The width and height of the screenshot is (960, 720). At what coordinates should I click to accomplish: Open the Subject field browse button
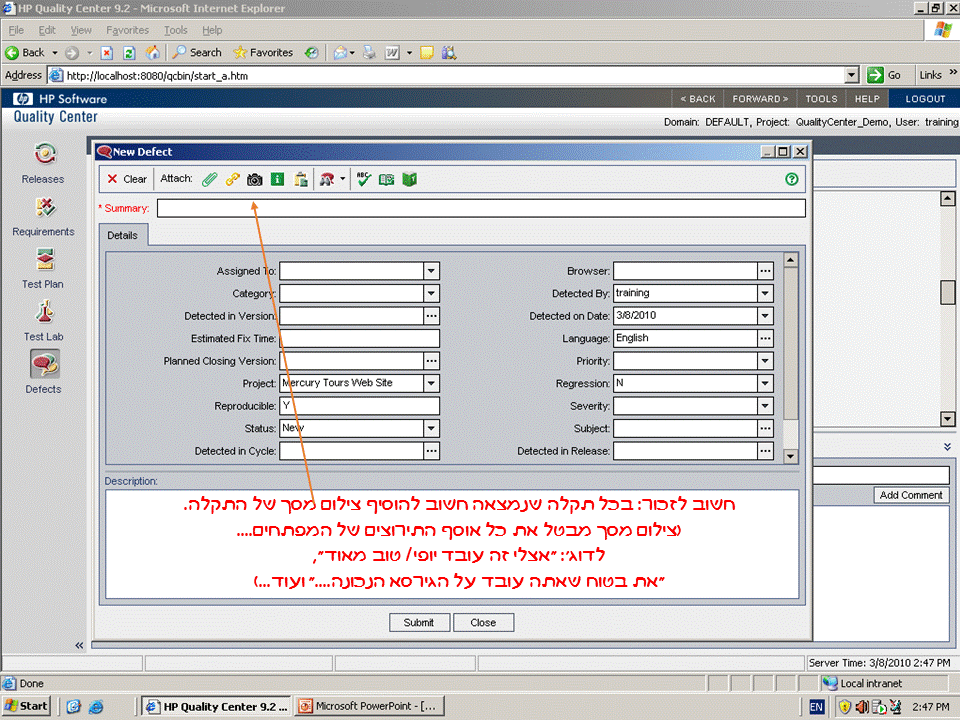765,429
